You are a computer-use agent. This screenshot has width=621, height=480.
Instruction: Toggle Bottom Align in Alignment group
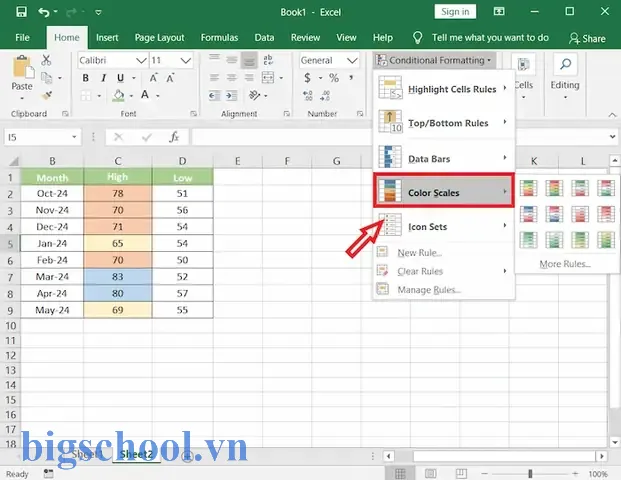click(249, 60)
